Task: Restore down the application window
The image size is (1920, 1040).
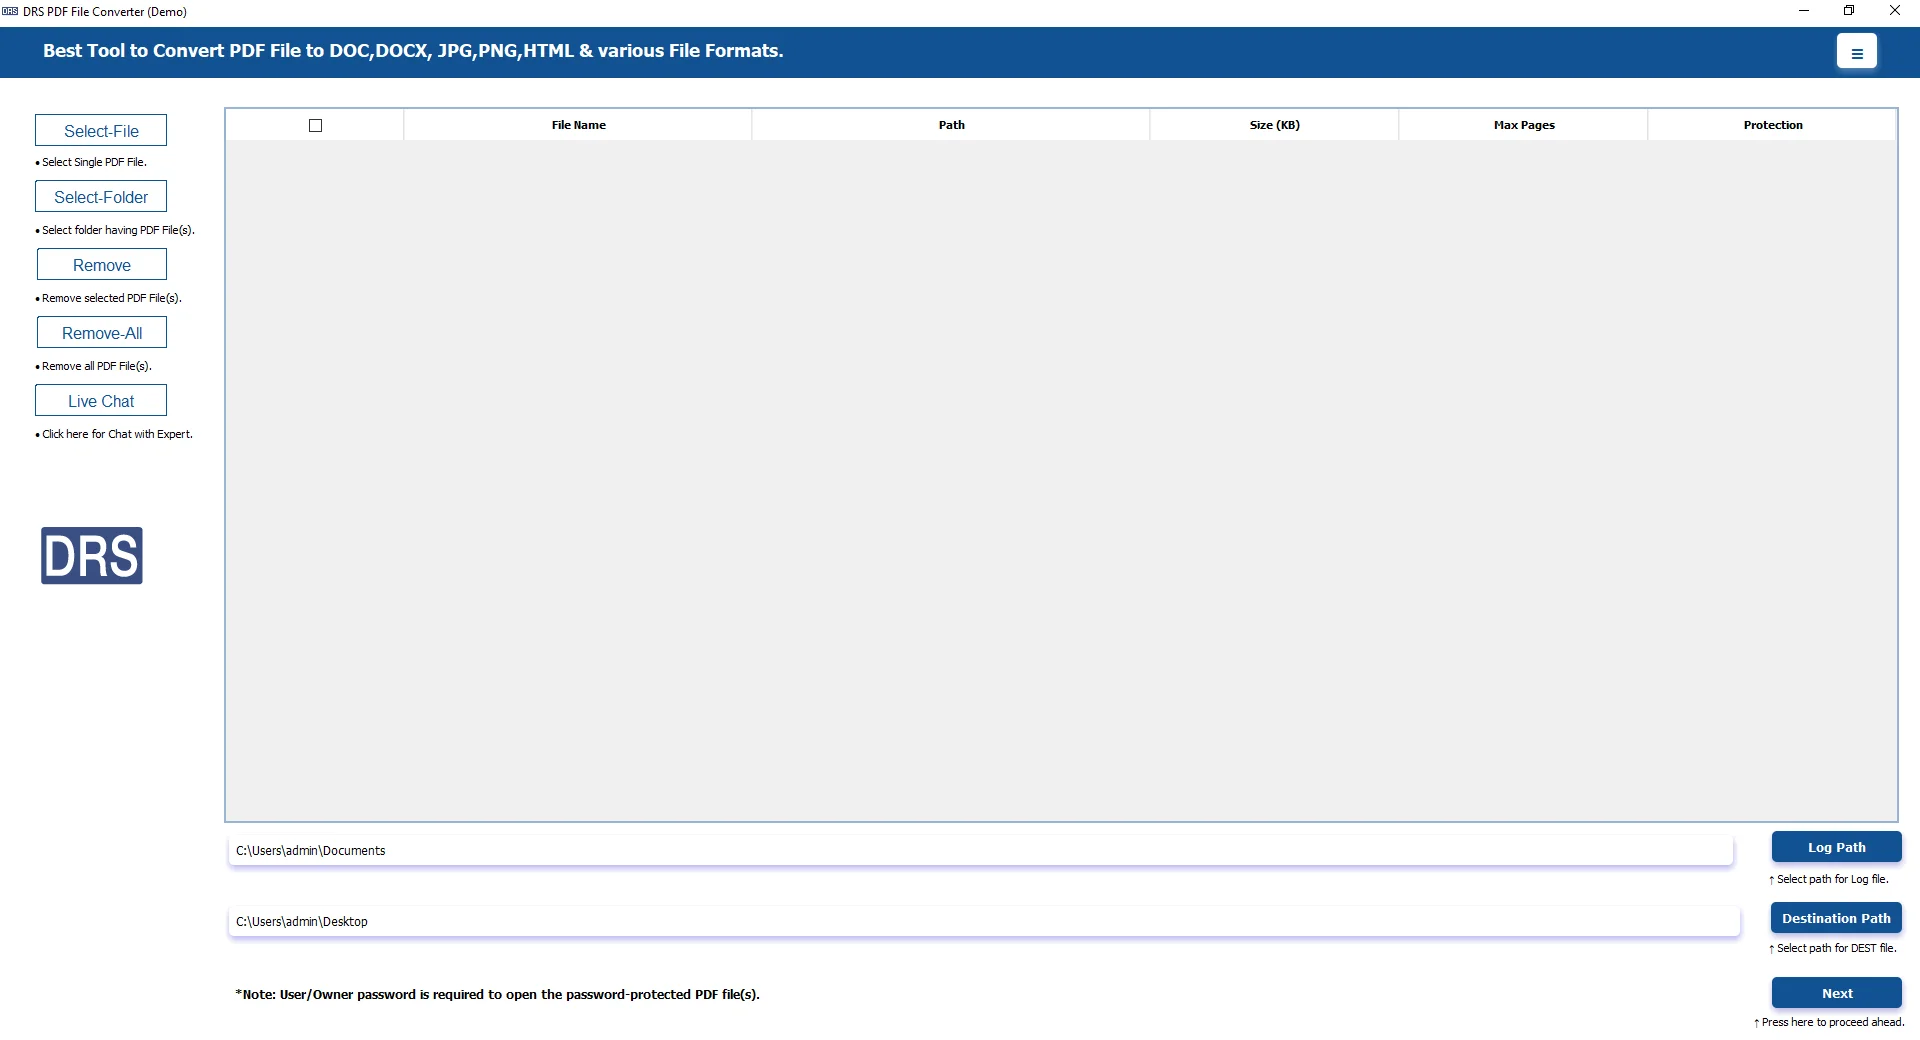Action: [1849, 11]
